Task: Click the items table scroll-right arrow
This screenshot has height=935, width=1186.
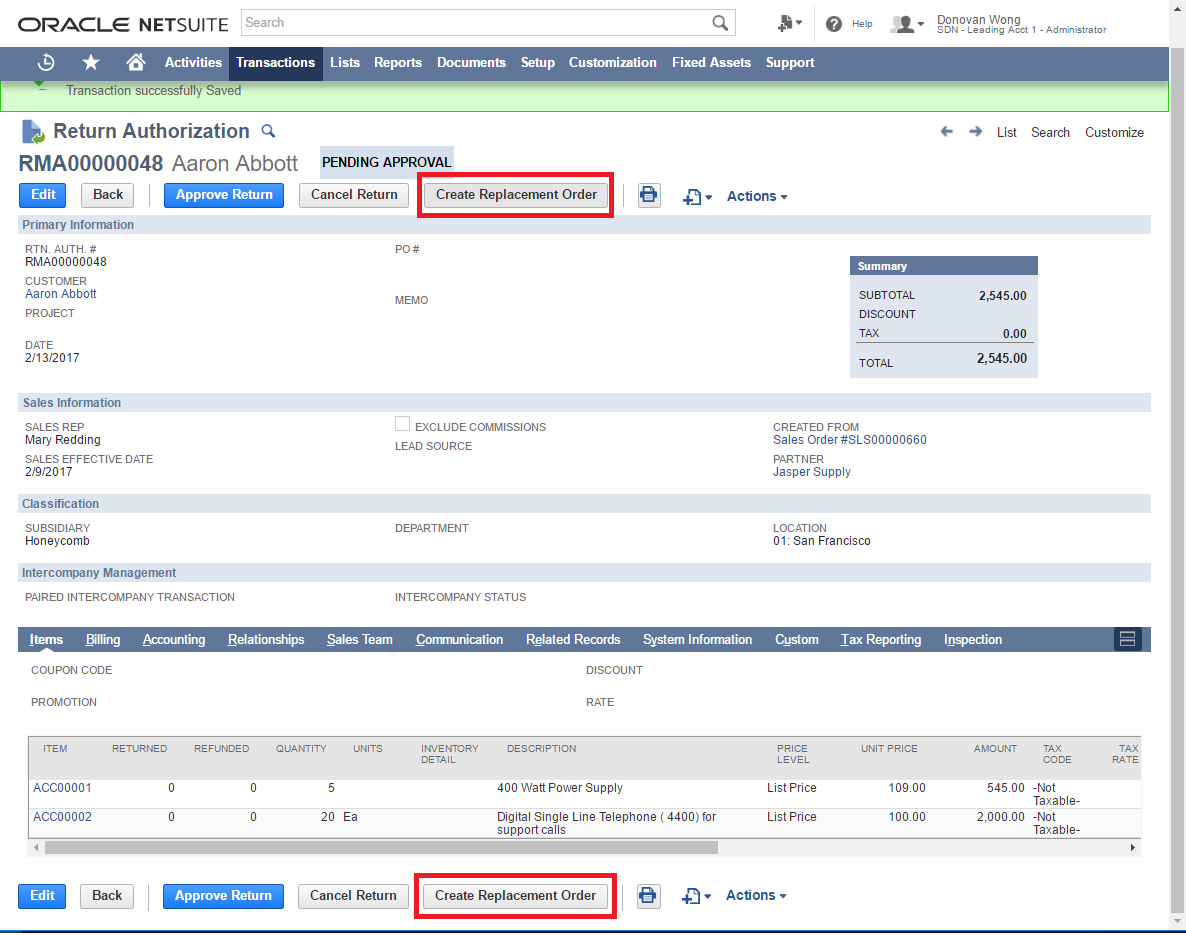Action: tap(1132, 847)
